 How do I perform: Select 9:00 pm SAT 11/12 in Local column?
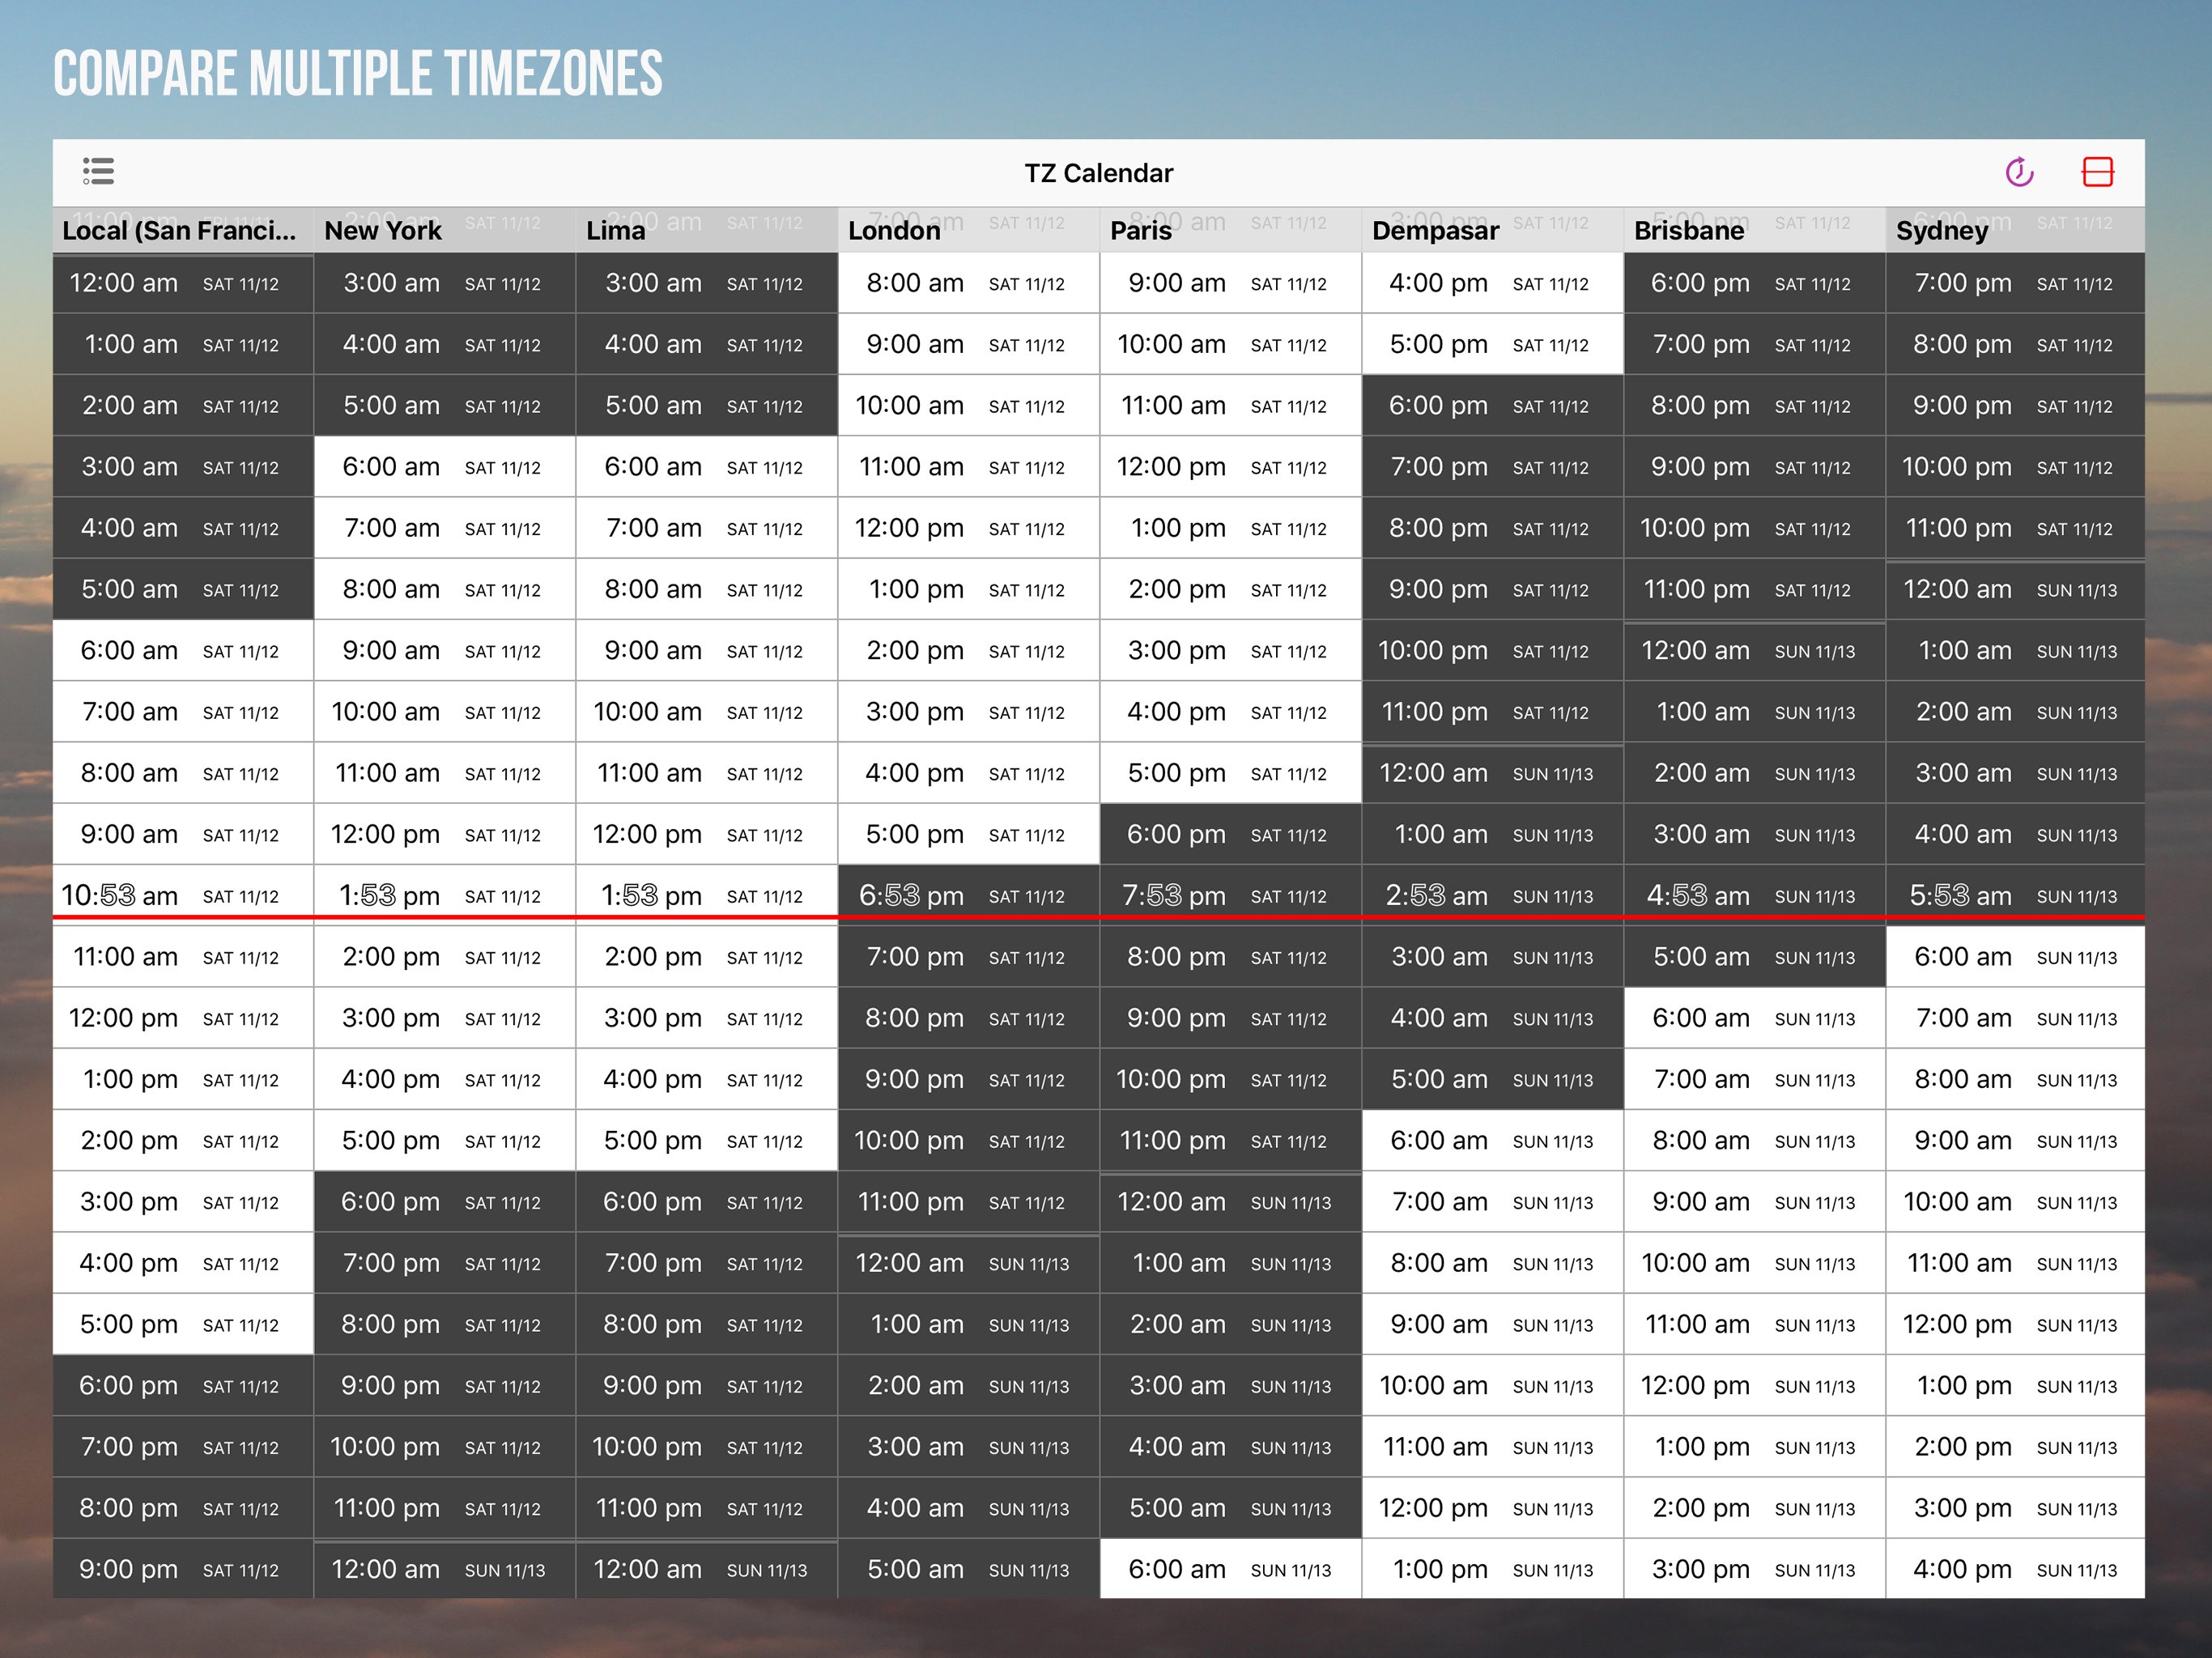183,1569
